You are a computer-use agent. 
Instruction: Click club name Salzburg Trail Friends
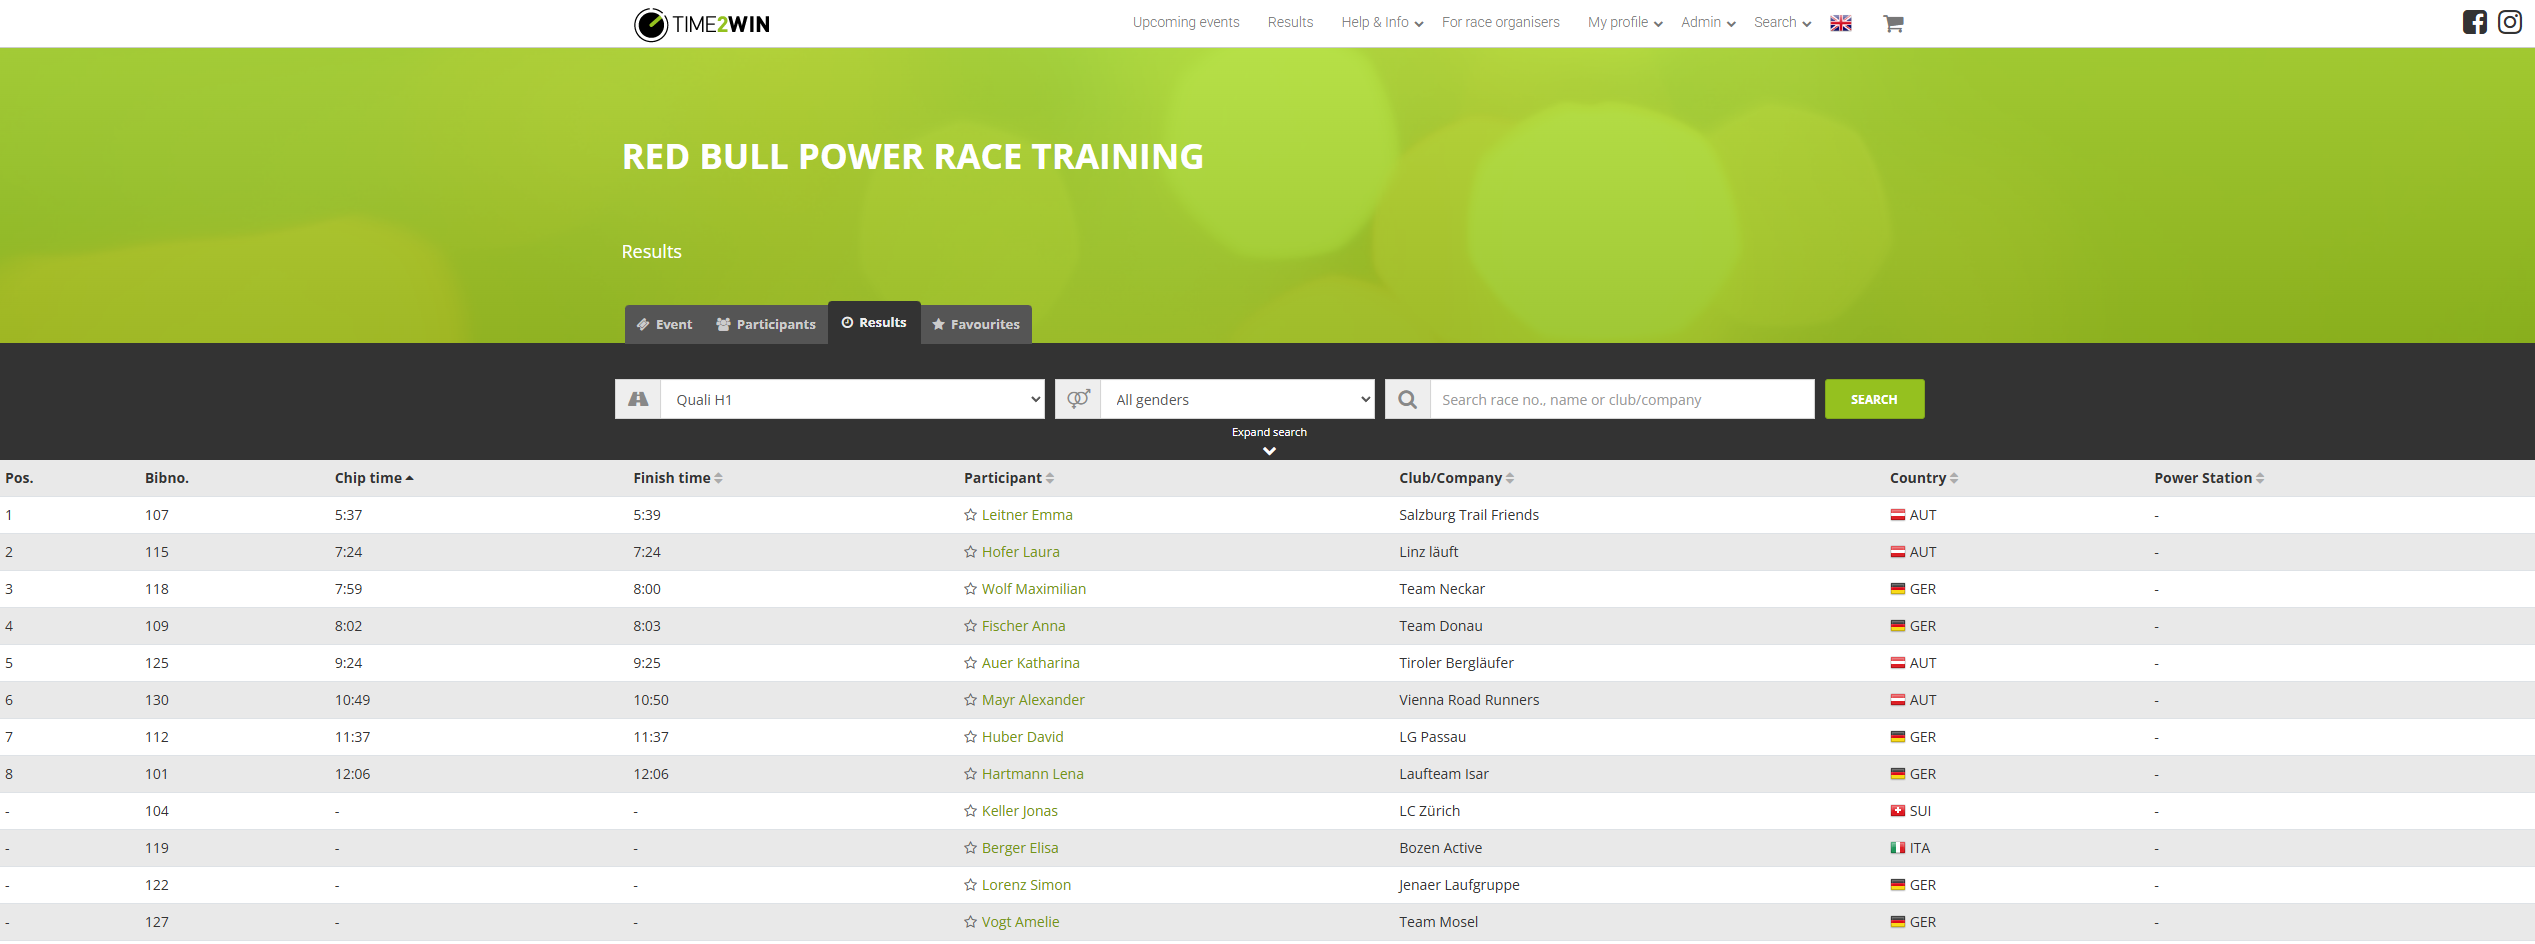(x=1469, y=515)
